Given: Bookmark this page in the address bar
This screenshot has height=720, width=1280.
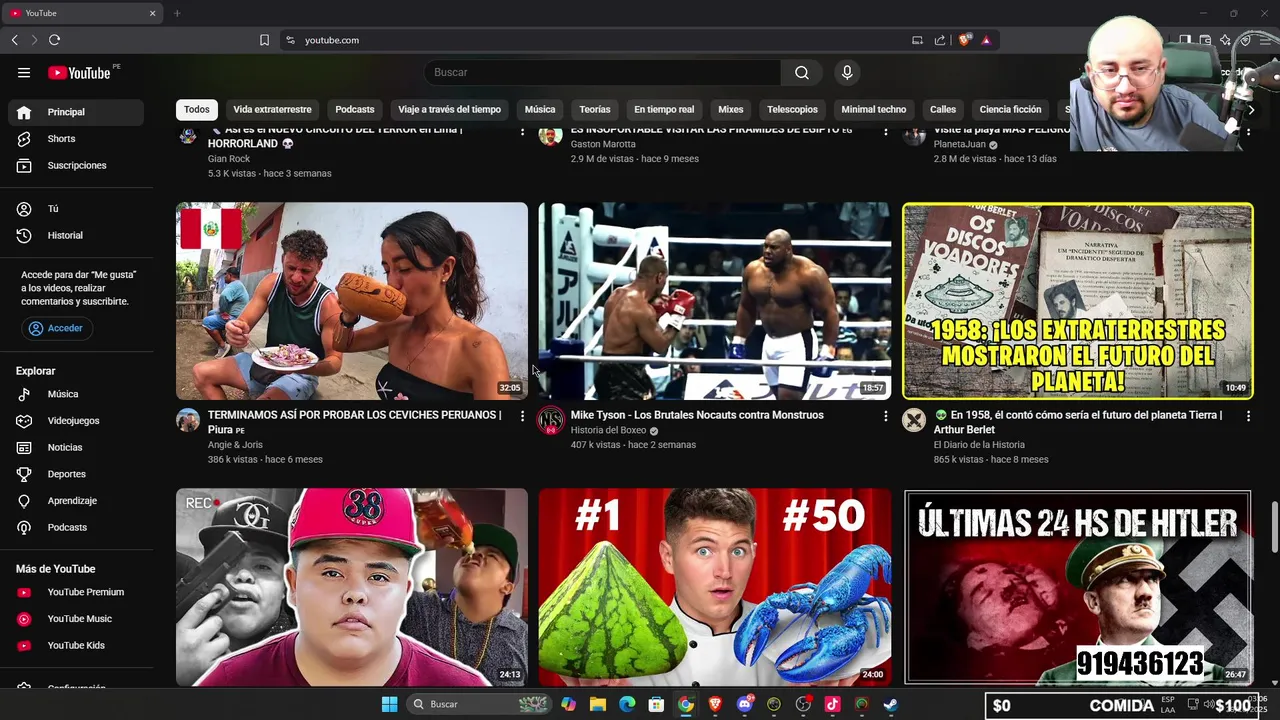Looking at the screenshot, I should [264, 40].
